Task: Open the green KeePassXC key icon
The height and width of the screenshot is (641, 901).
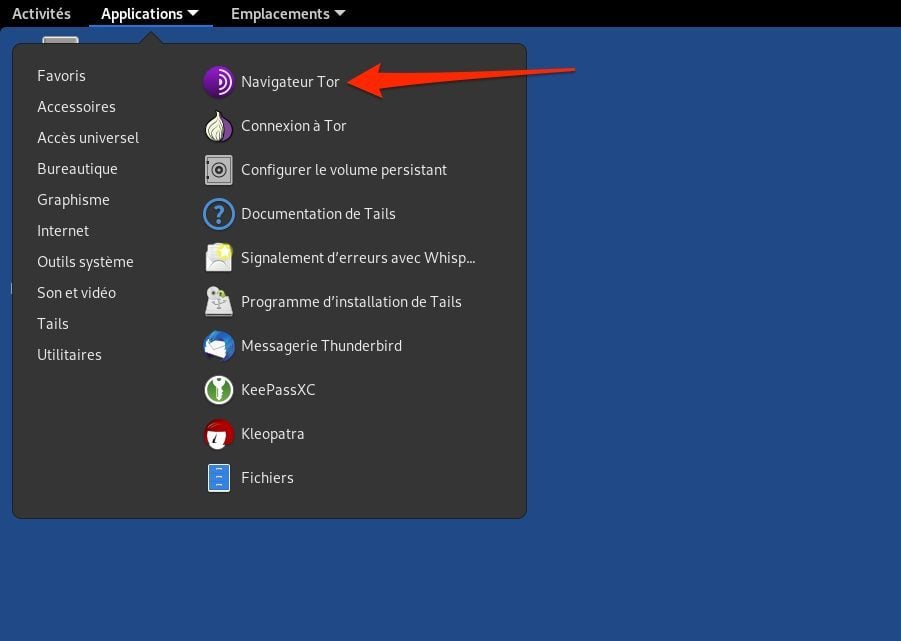Action: pyautogui.click(x=219, y=390)
